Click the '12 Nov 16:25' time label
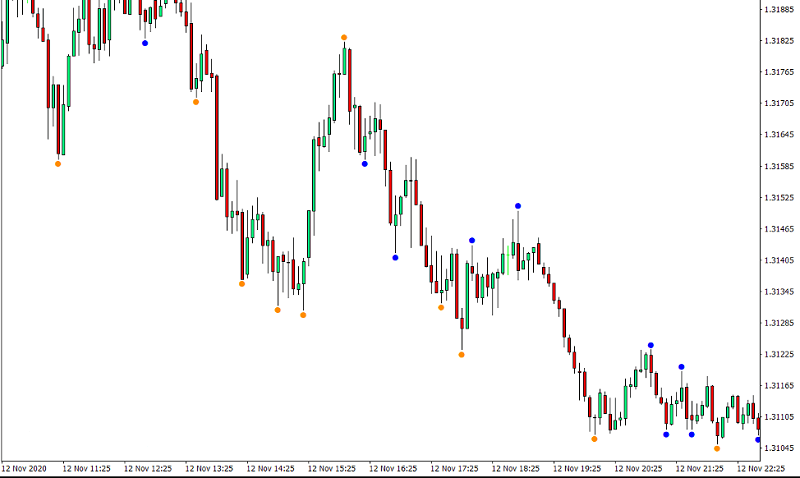 click(x=393, y=468)
